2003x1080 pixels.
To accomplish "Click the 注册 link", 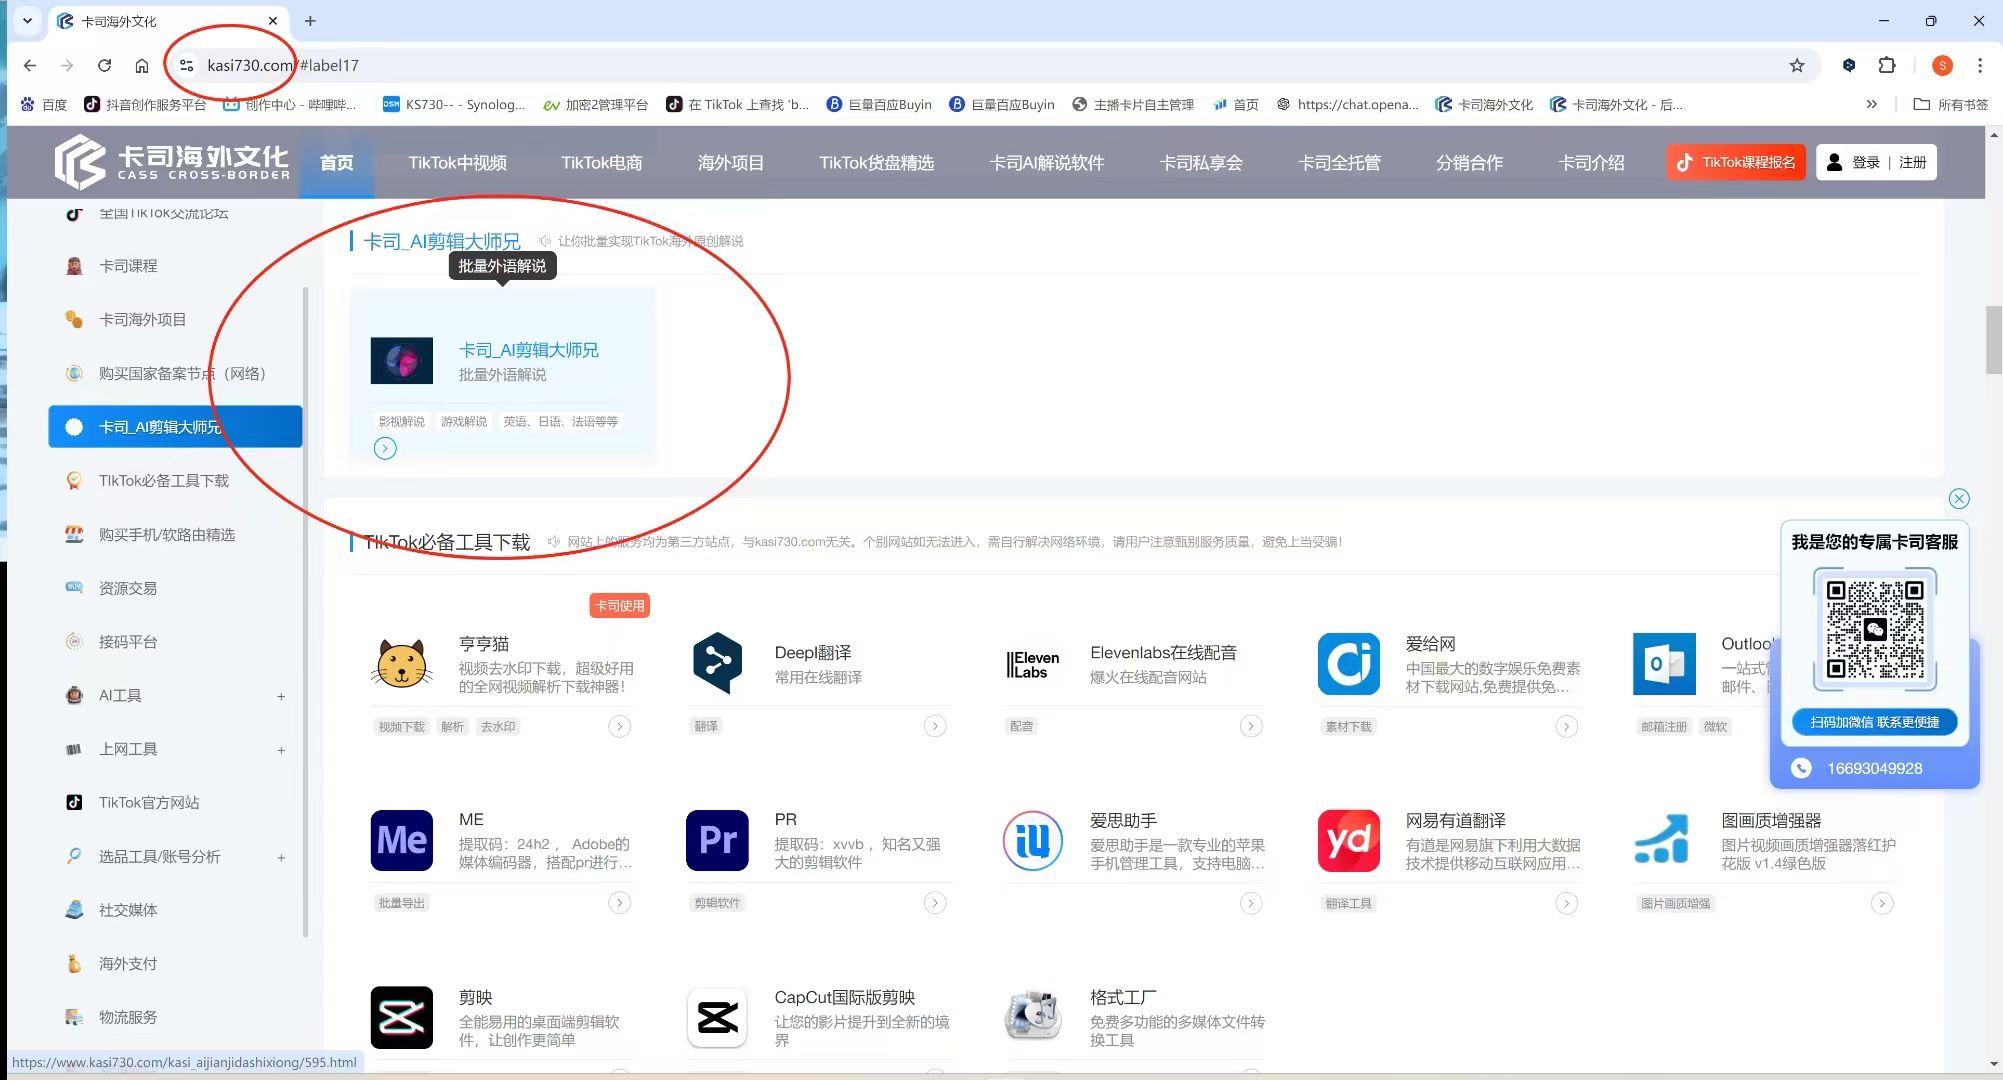I will pyautogui.click(x=1912, y=162).
